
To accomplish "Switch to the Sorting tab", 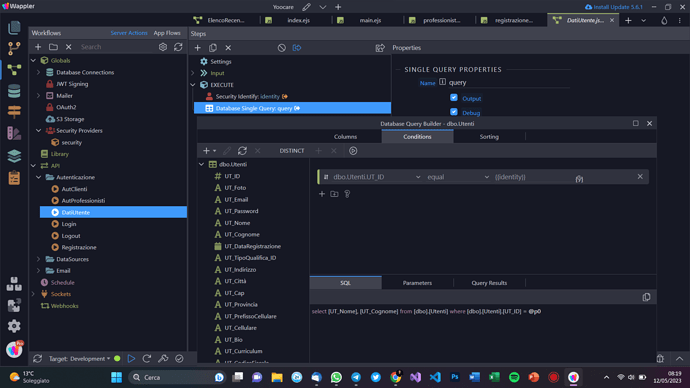I will click(489, 137).
